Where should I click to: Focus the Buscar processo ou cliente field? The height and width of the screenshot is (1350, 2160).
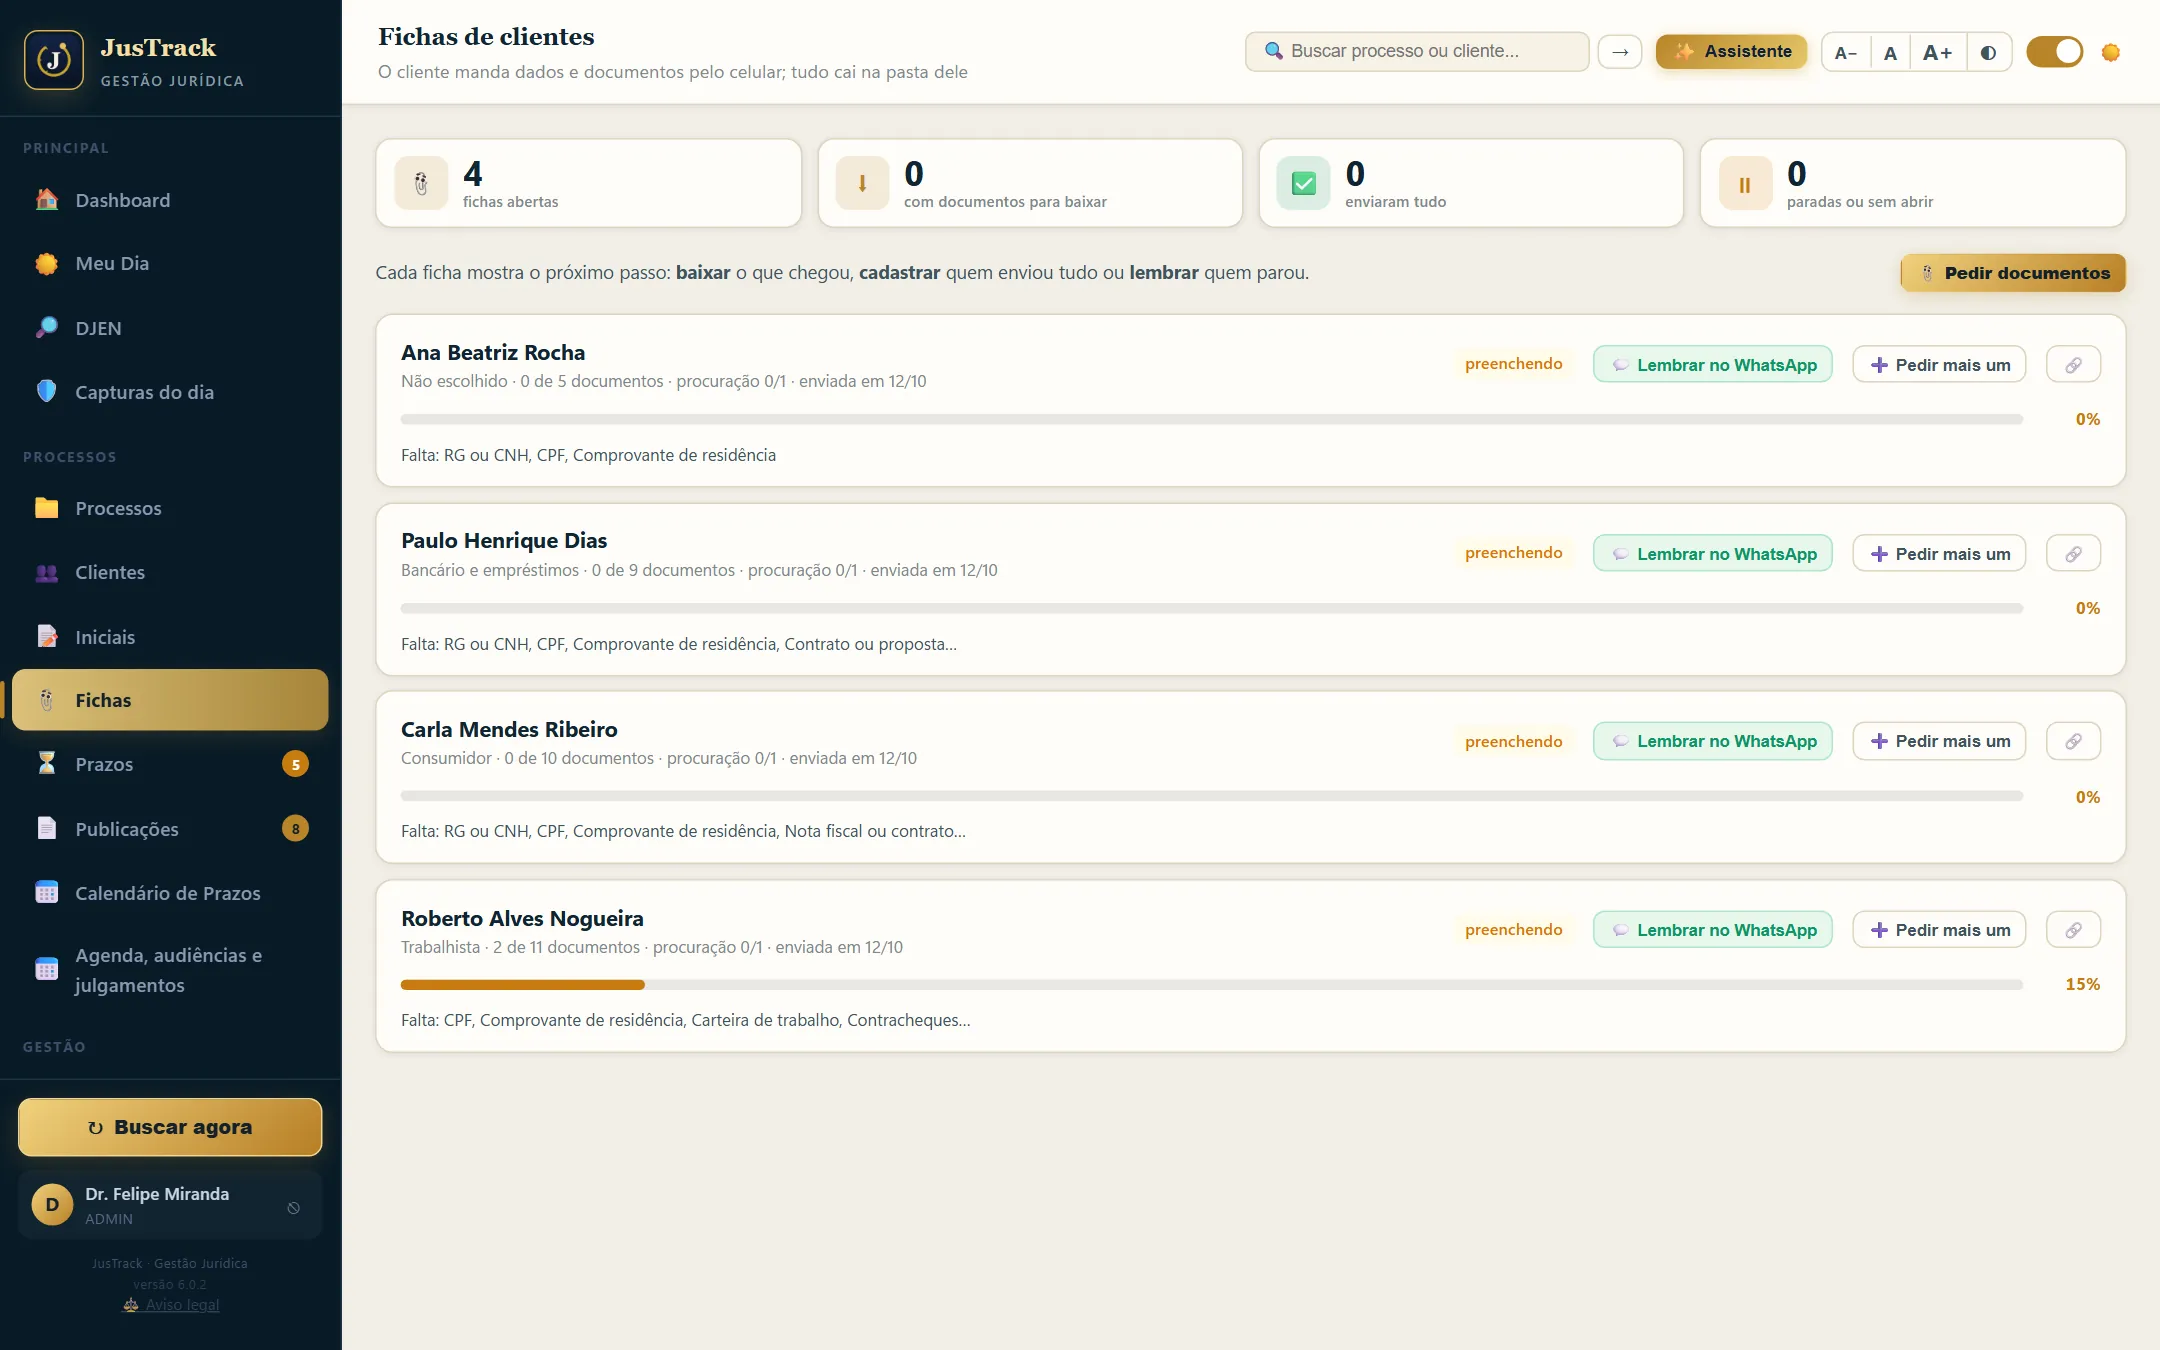pos(1417,52)
